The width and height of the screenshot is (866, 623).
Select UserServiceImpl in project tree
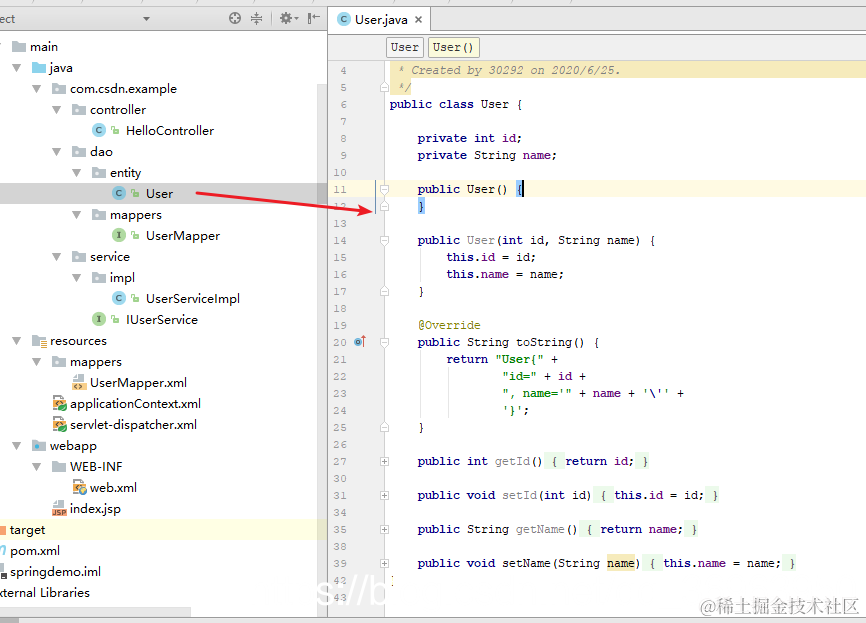(x=193, y=299)
